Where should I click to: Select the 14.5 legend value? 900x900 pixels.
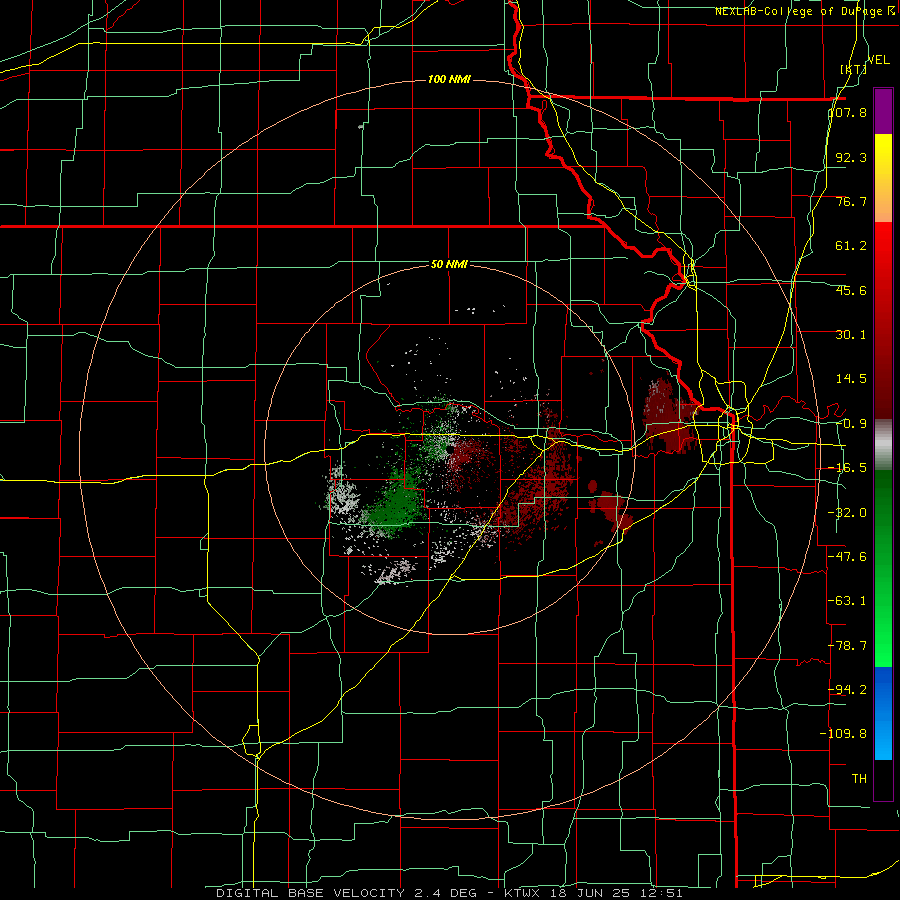pyautogui.click(x=851, y=379)
